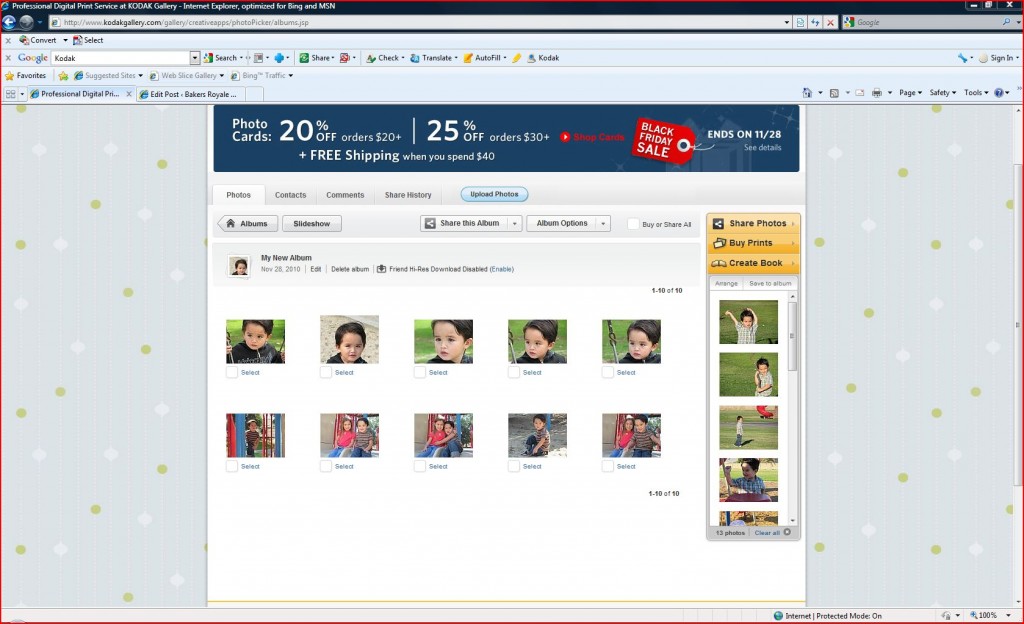Viewport: 1024px width, 624px height.
Task: Select the Arrange tab in photo tray
Action: click(726, 283)
